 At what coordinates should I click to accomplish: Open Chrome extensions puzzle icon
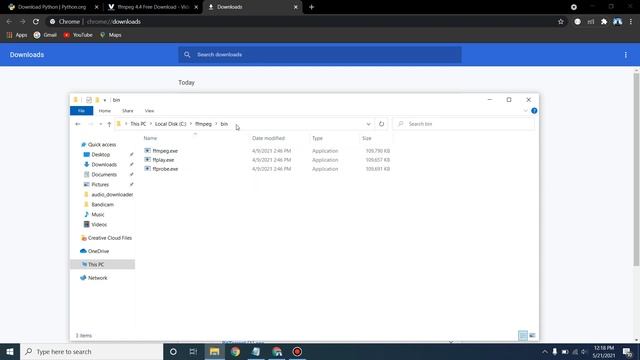click(604, 22)
